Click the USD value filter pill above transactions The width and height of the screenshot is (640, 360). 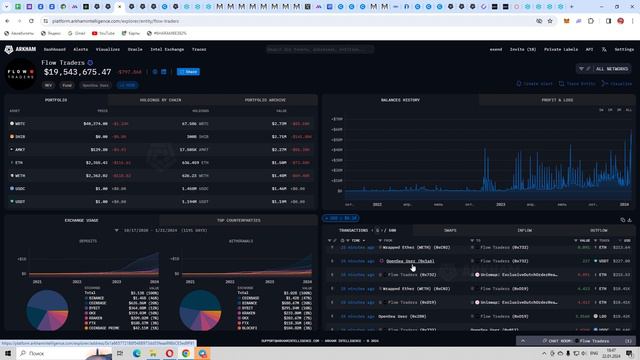pos(340,218)
